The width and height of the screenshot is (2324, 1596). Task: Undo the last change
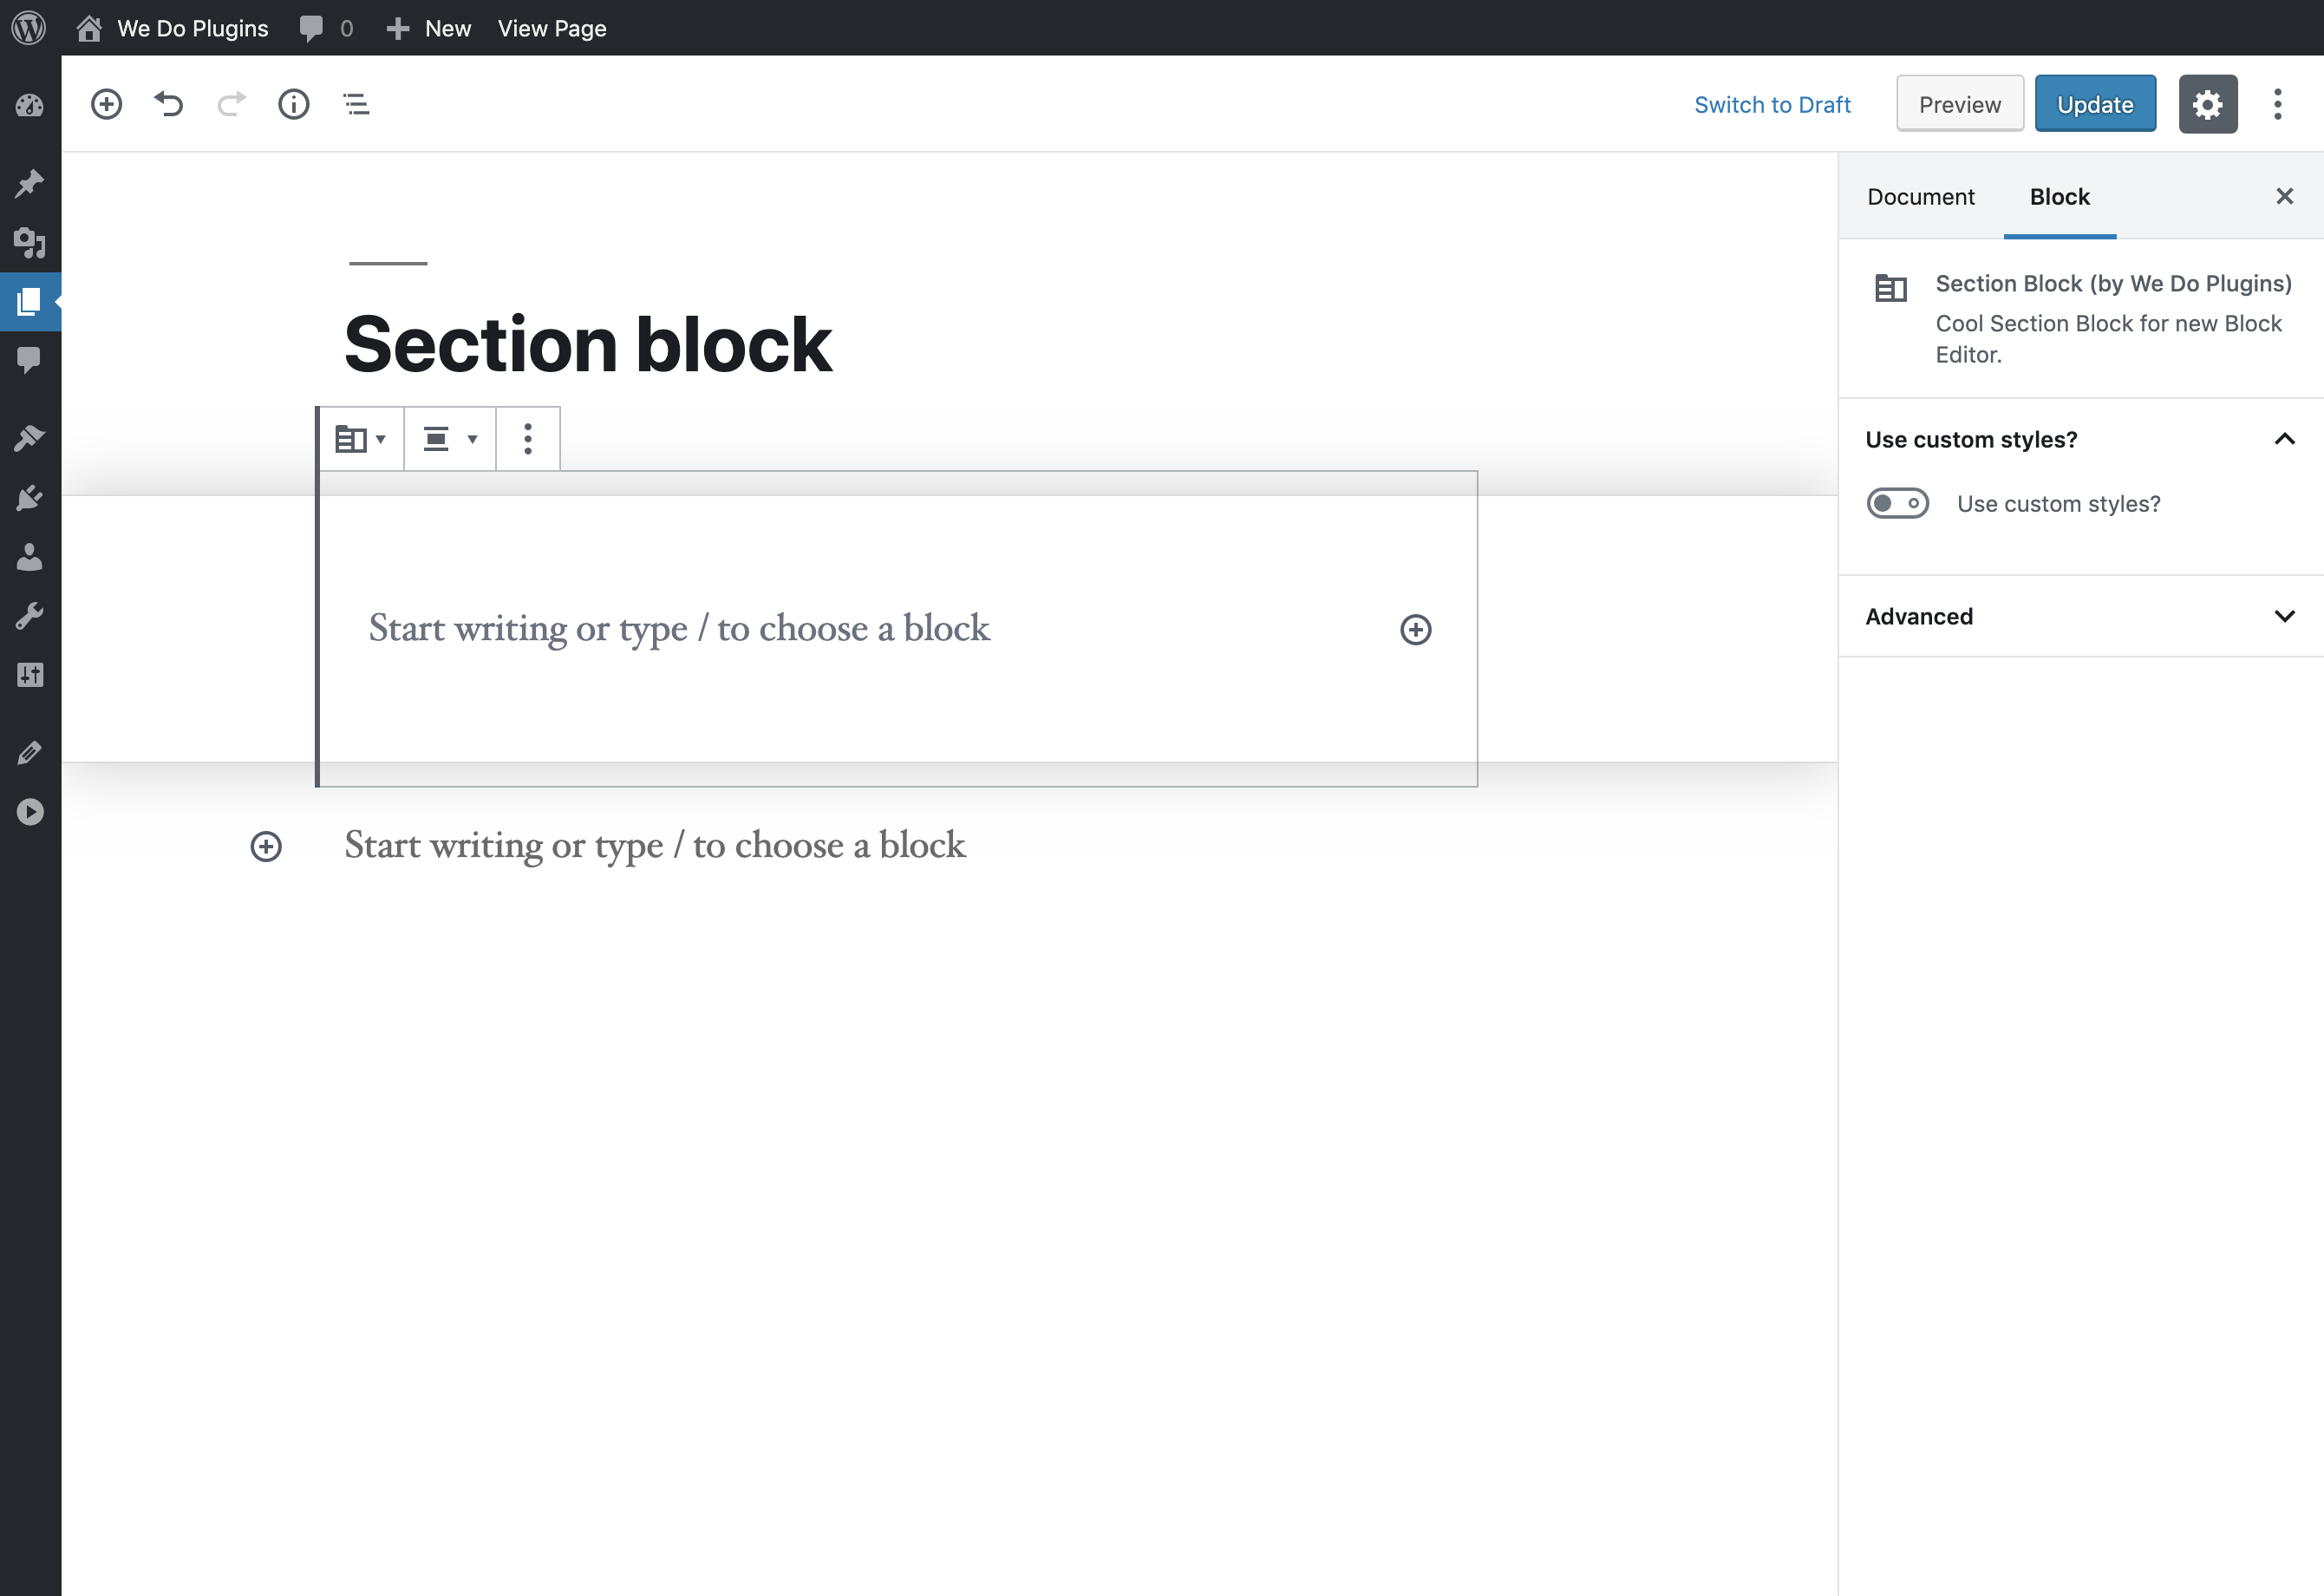click(168, 104)
